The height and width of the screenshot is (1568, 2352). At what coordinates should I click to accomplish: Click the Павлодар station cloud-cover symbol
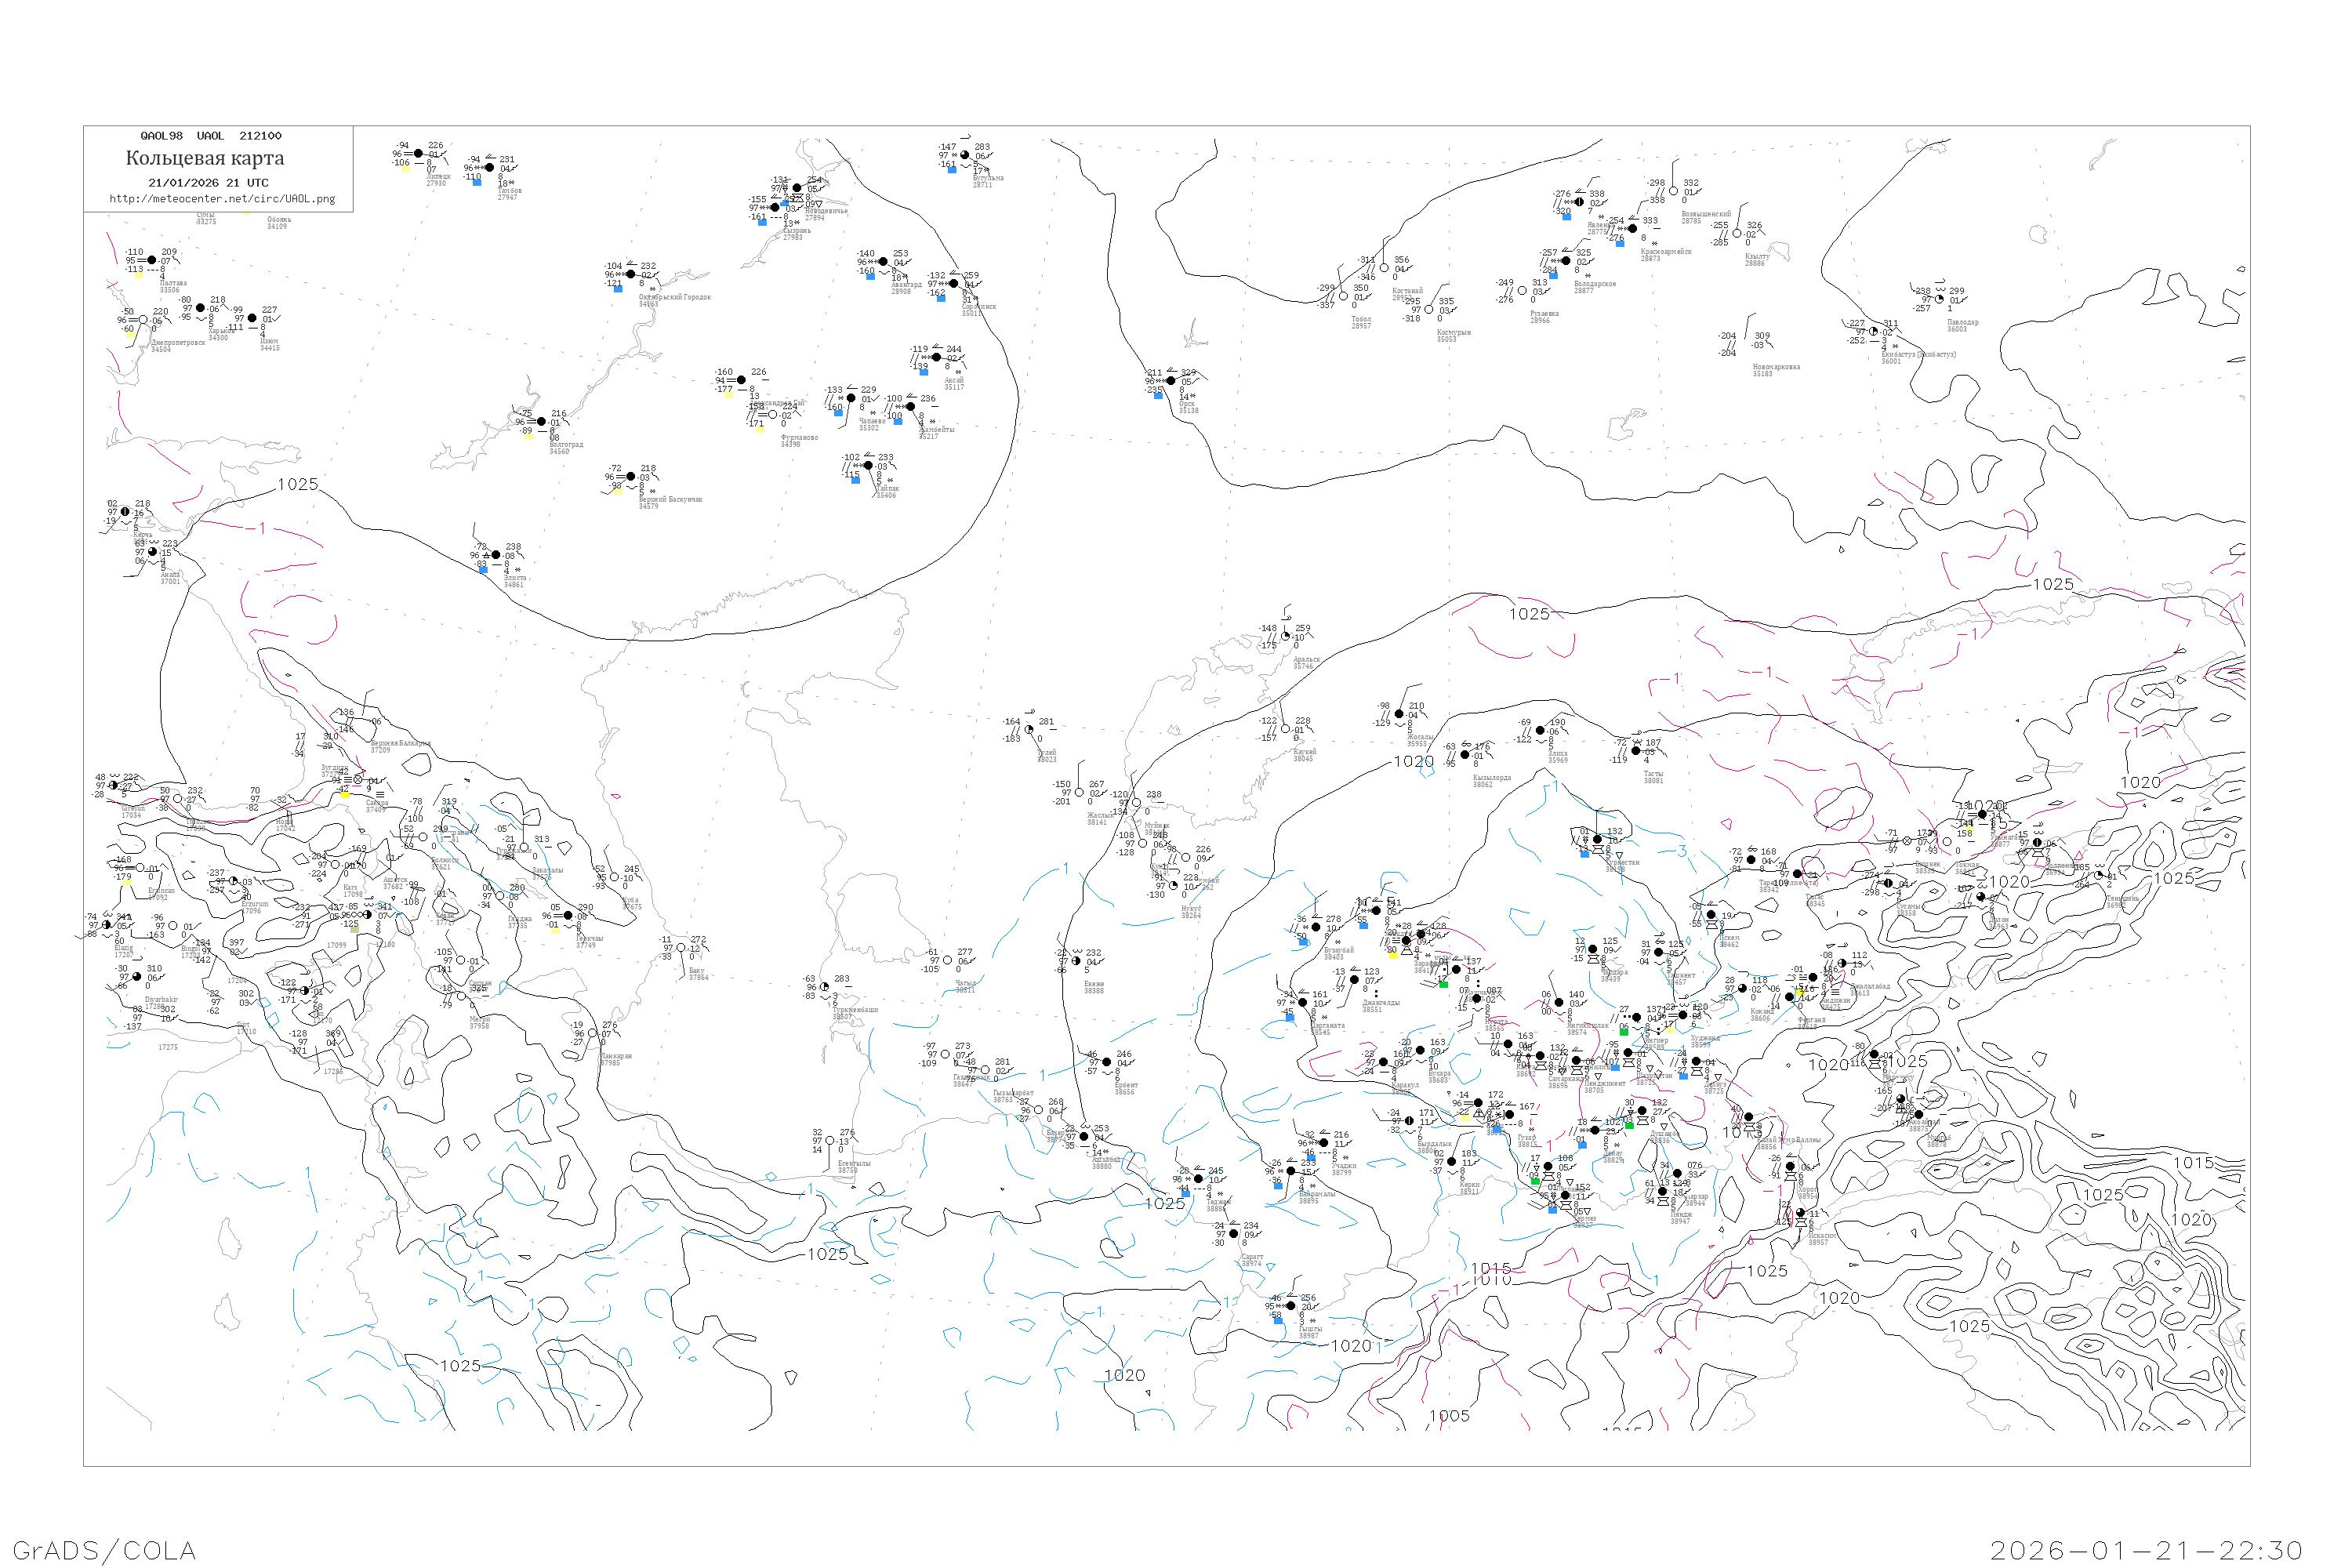1939,299
